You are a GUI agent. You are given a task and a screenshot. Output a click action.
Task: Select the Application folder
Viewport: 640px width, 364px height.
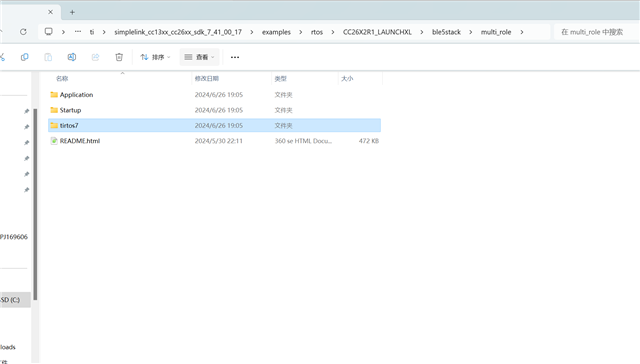point(214,95)
